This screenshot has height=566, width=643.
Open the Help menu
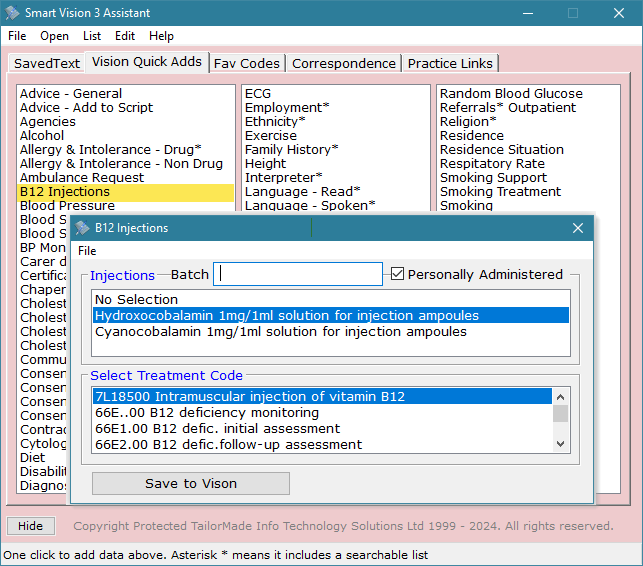pyautogui.click(x=161, y=36)
